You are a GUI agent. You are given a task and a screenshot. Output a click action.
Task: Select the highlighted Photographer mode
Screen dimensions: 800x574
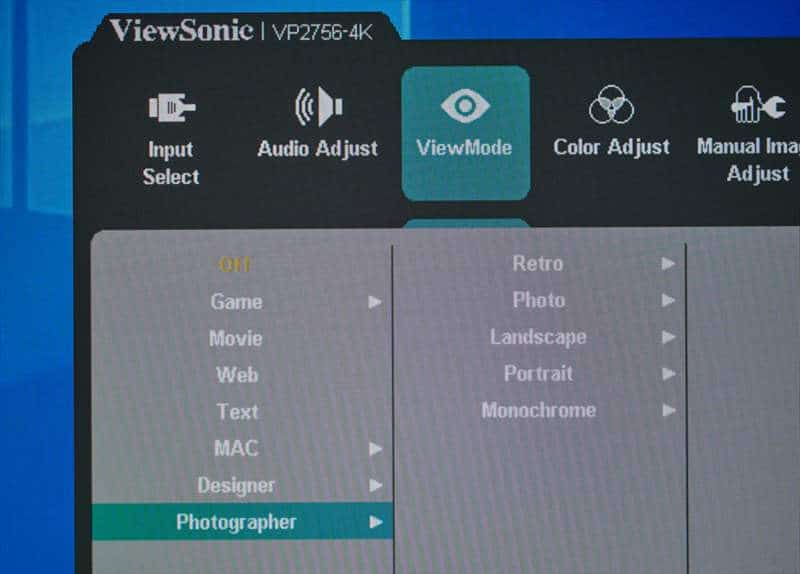tap(242, 521)
